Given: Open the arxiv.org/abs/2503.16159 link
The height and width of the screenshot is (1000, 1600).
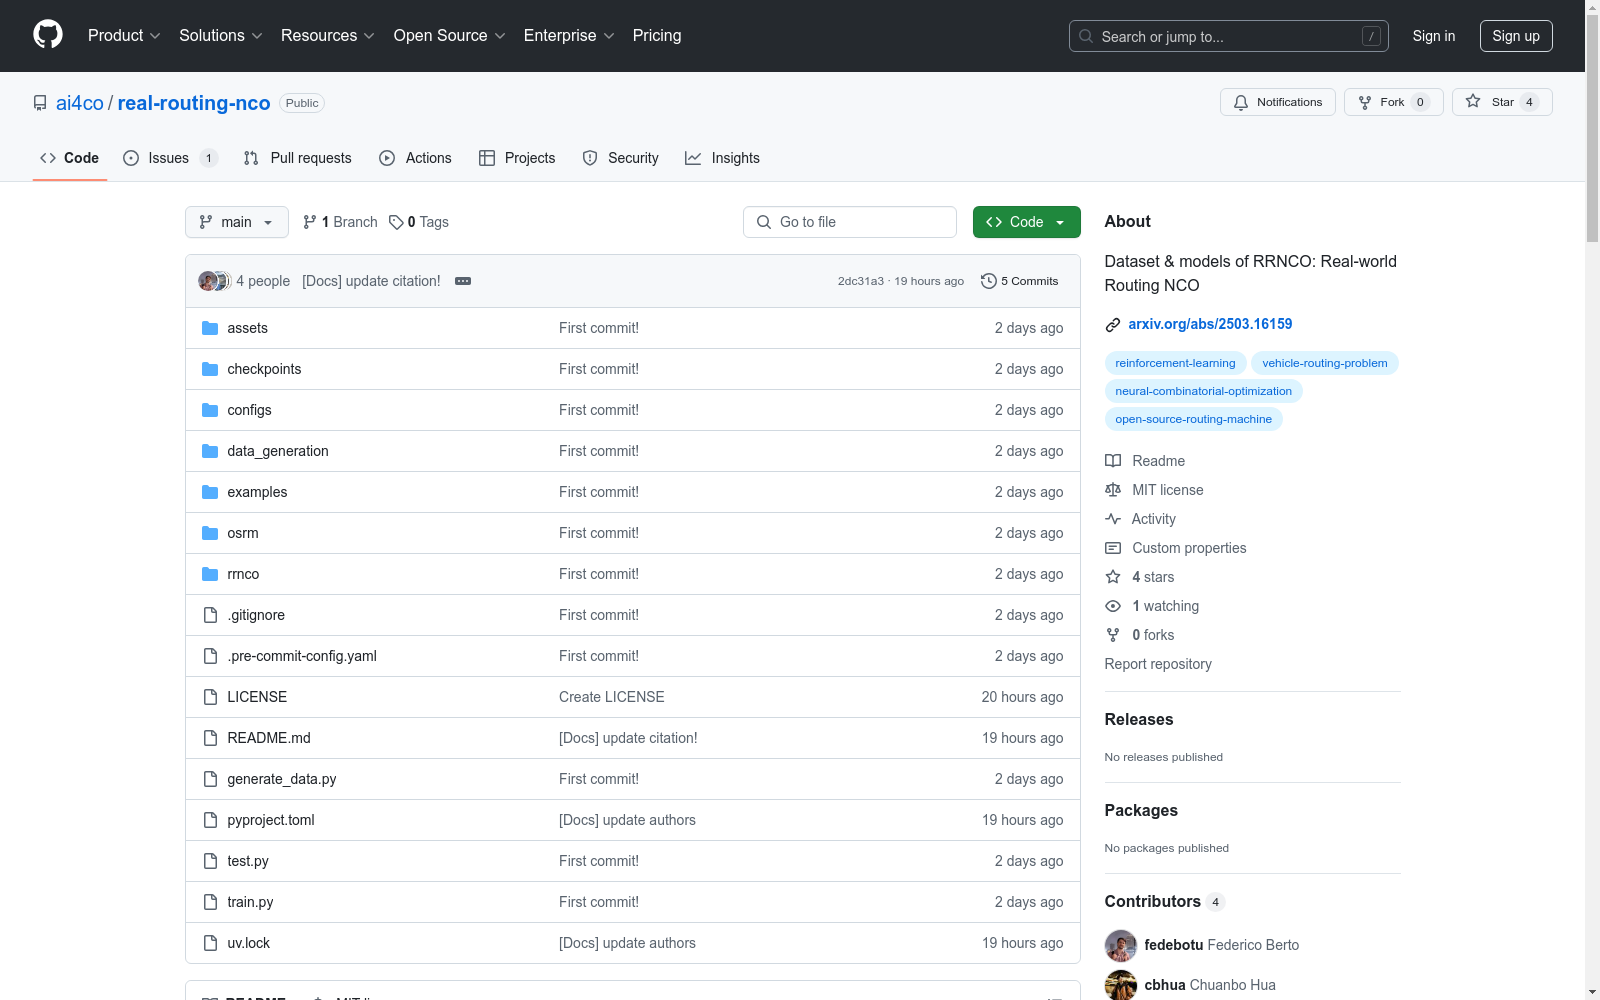Looking at the screenshot, I should (x=1210, y=324).
